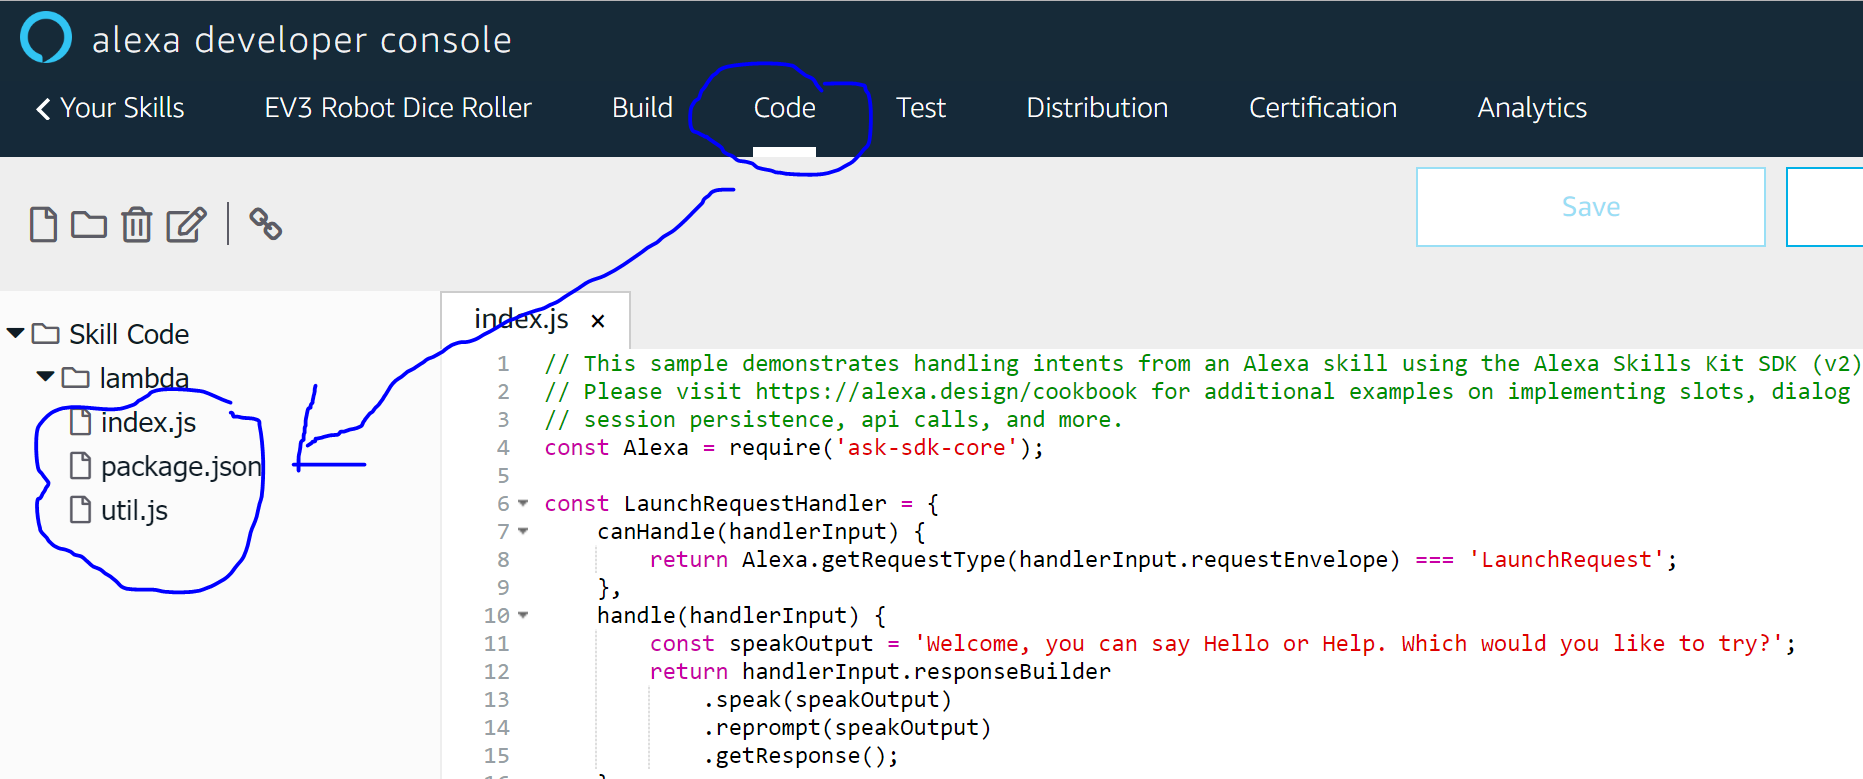Fold code at line 6 arrow

click(x=523, y=503)
